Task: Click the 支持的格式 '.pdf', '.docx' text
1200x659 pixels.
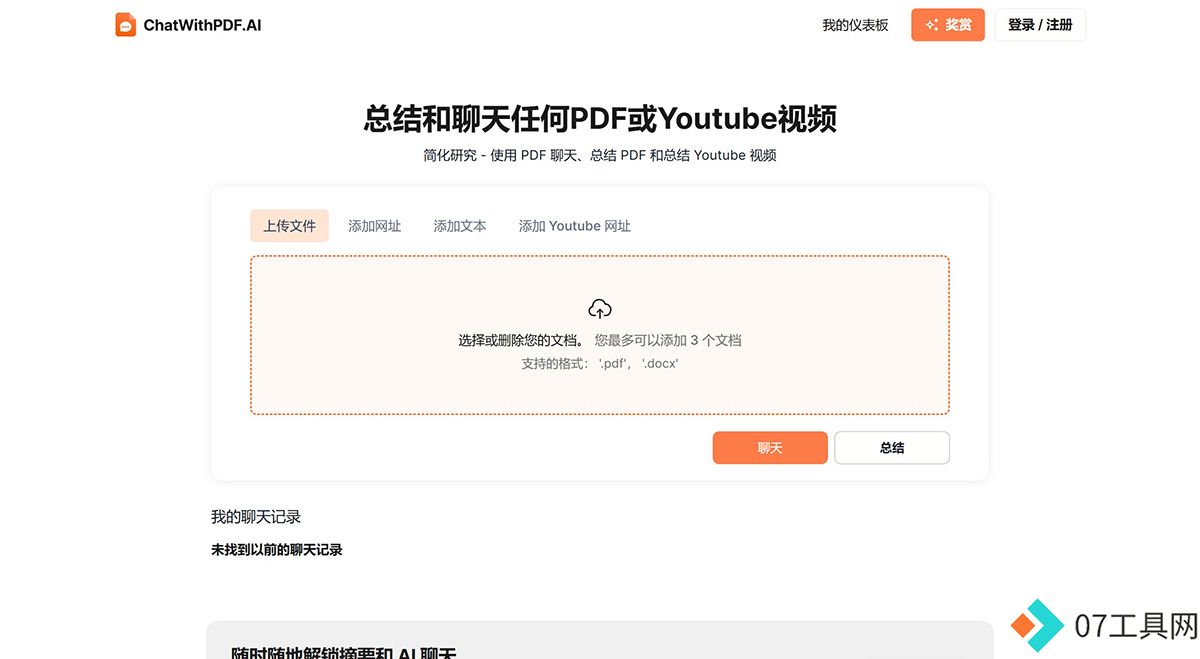Action: tap(600, 364)
